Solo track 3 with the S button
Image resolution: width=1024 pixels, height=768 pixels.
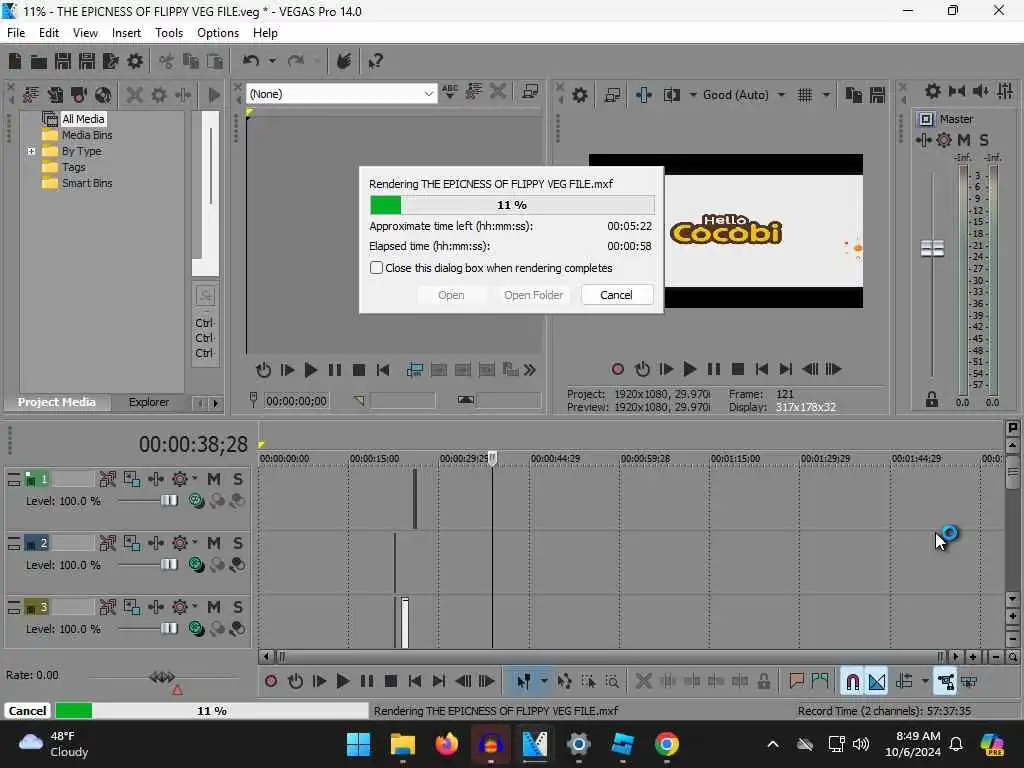click(238, 607)
